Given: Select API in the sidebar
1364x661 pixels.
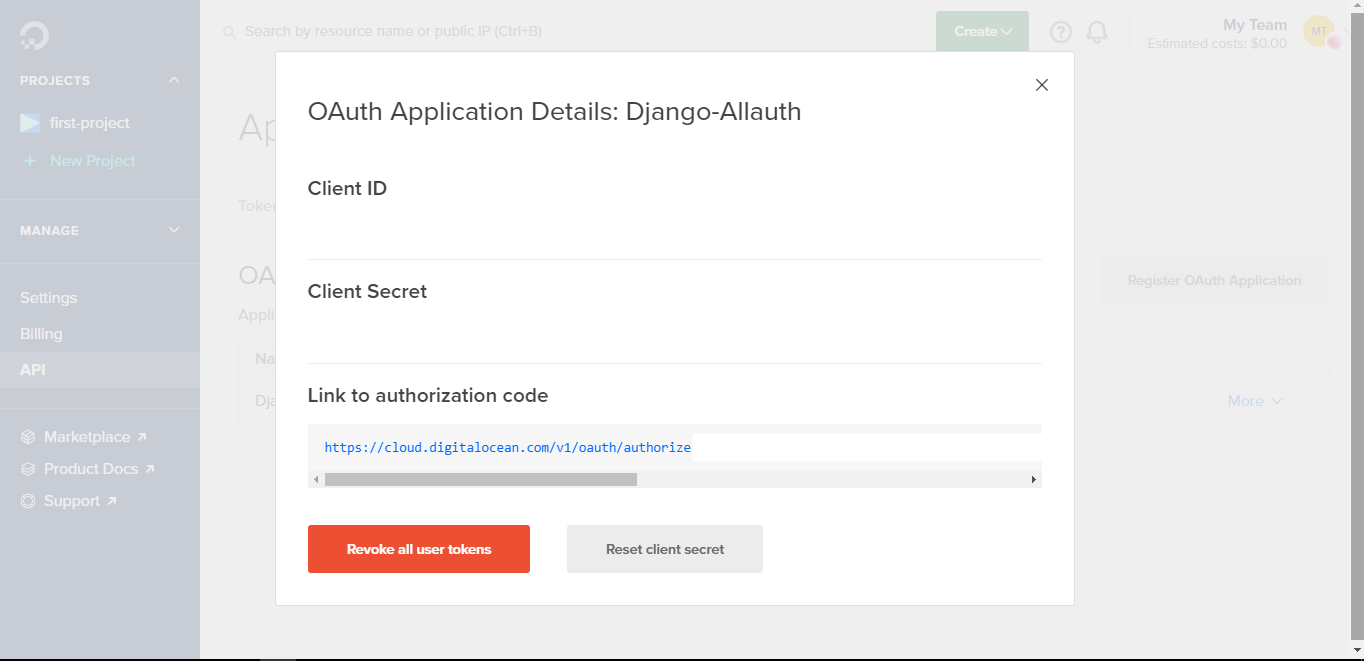Looking at the screenshot, I should (x=100, y=370).
